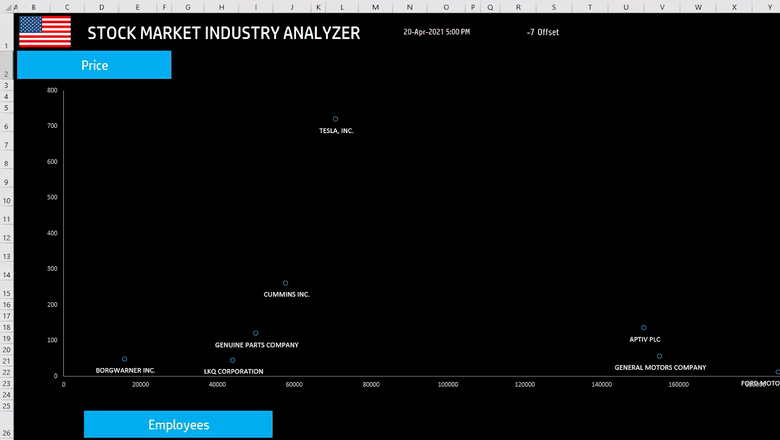
Task: Click the GENUINE PARTS COMPANY label
Action: (x=257, y=345)
